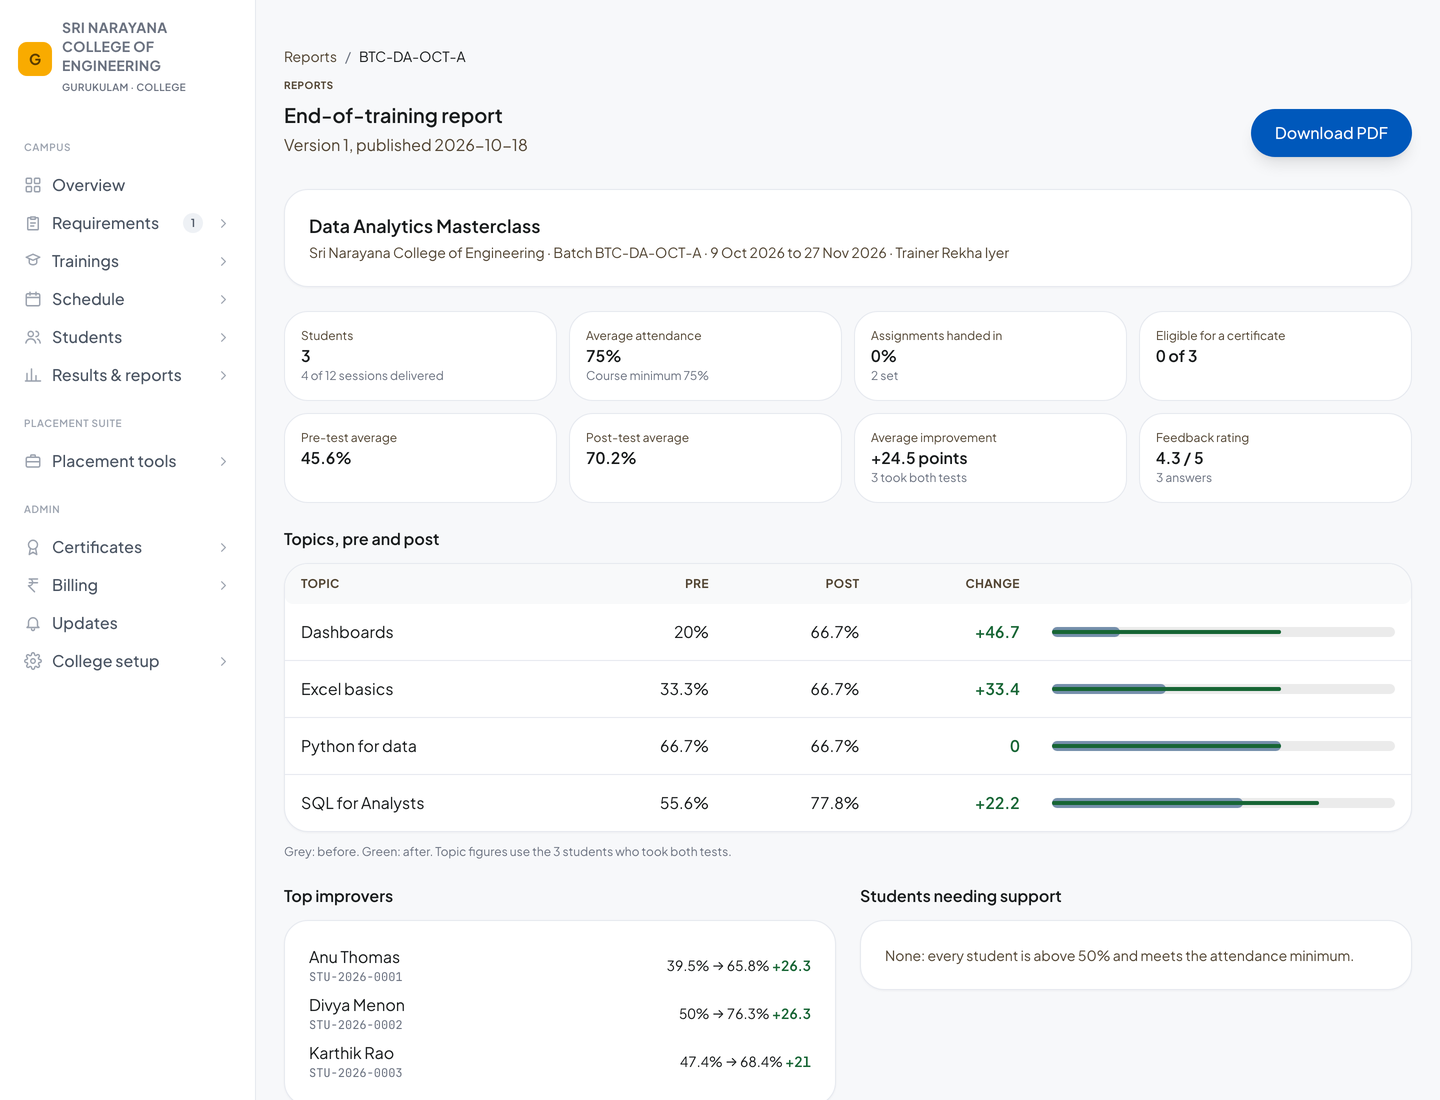Expand the Schedule menu chevron
The height and width of the screenshot is (1100, 1440).
[x=223, y=299]
